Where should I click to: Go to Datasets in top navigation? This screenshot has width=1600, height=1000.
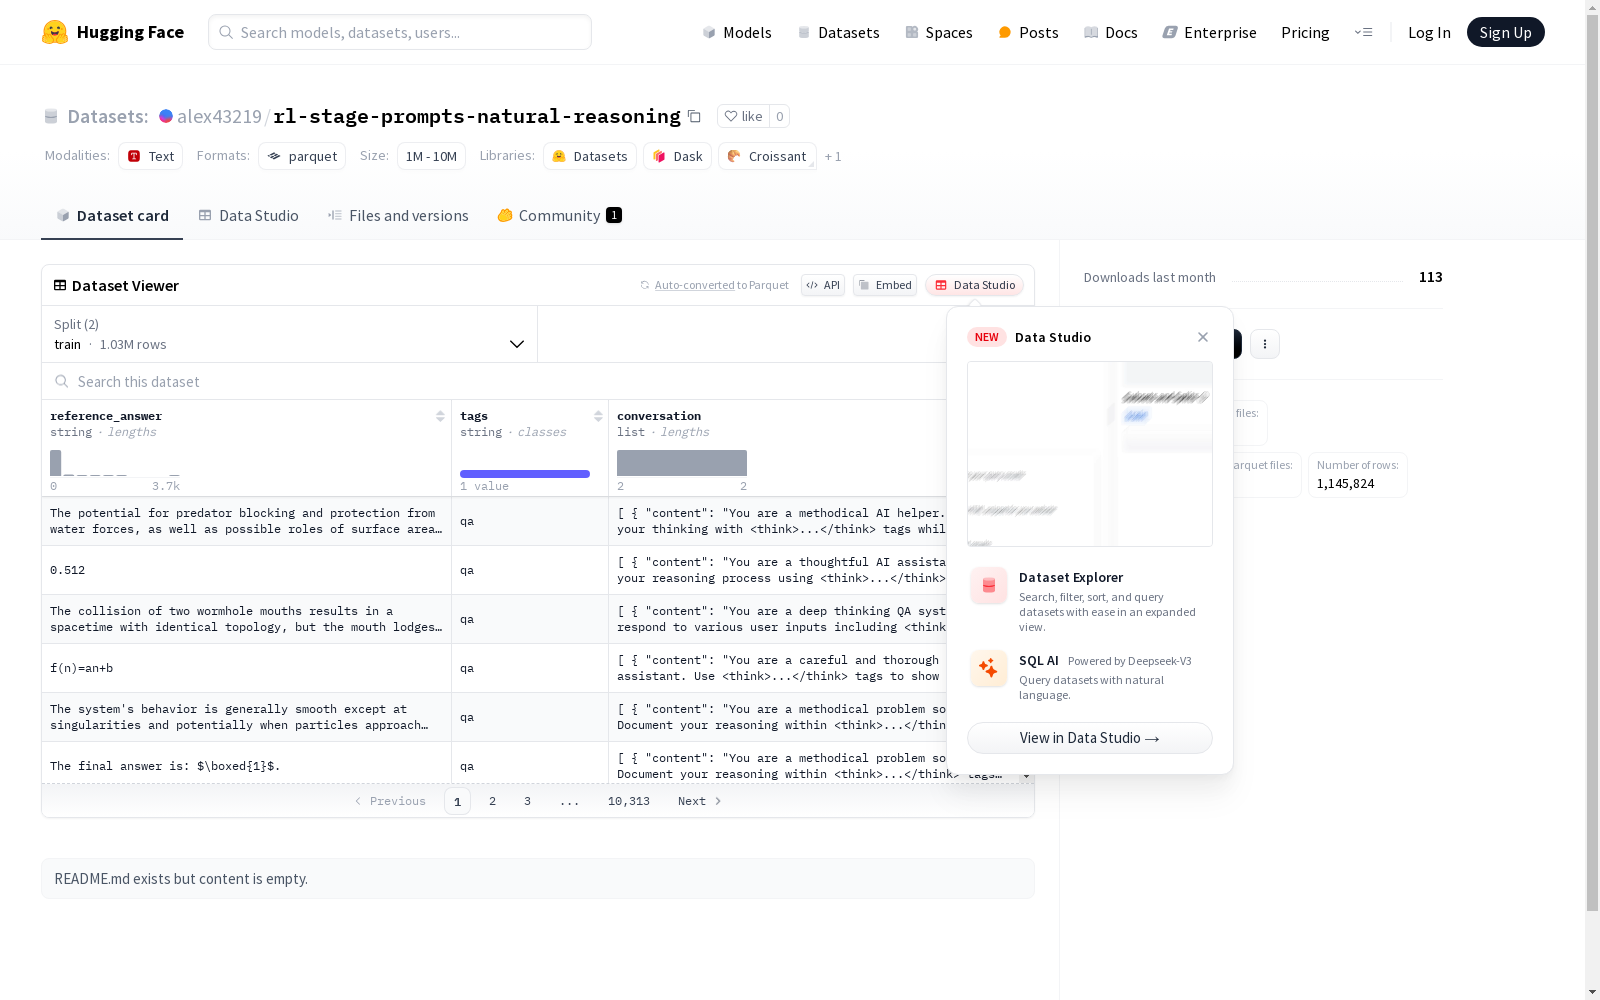pos(838,32)
